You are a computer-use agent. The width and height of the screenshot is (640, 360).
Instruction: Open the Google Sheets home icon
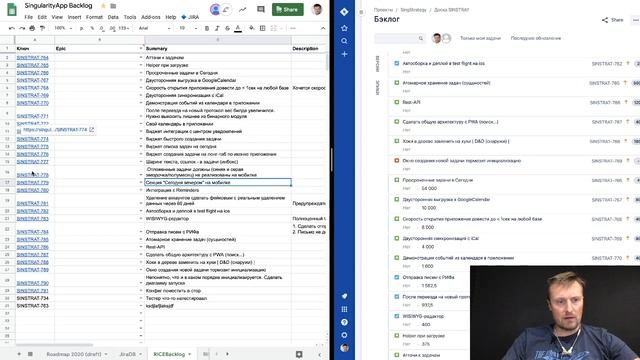tap(11, 9)
